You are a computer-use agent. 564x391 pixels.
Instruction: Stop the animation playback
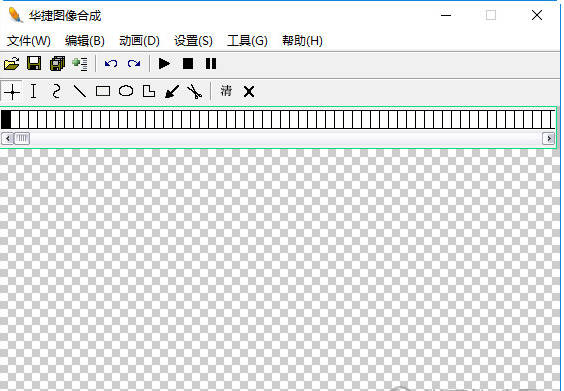coord(188,64)
